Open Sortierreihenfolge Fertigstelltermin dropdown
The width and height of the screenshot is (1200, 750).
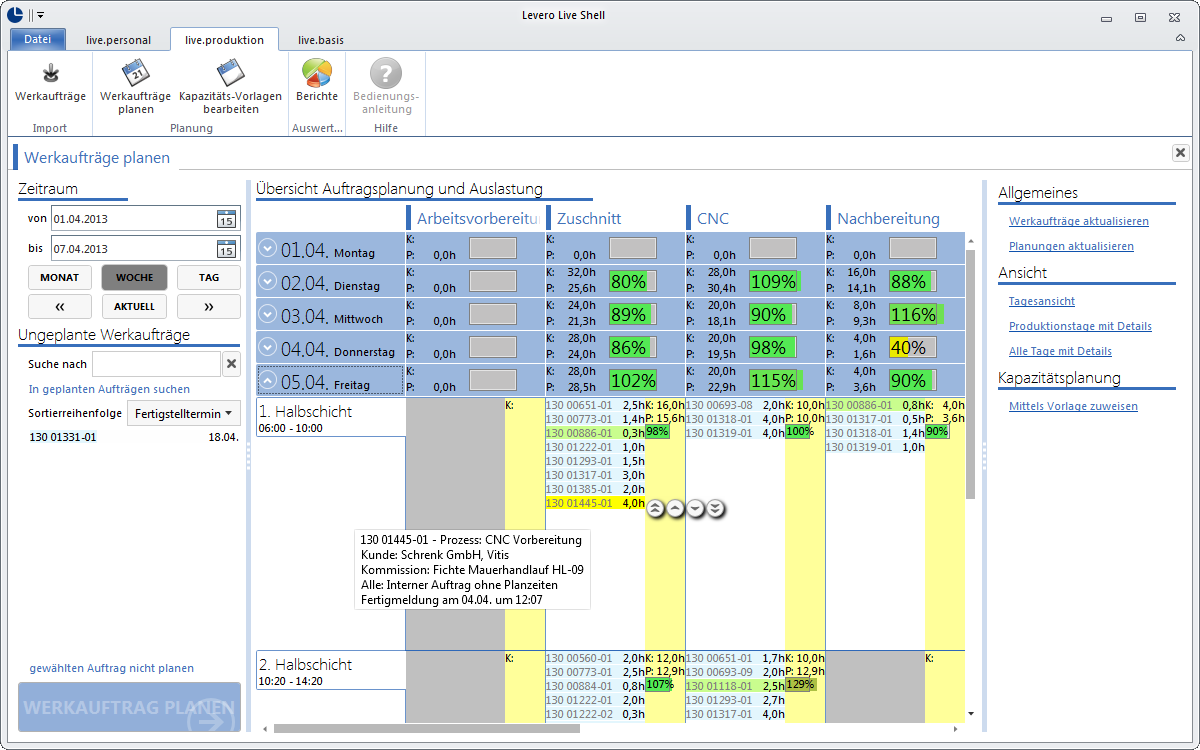tap(184, 412)
